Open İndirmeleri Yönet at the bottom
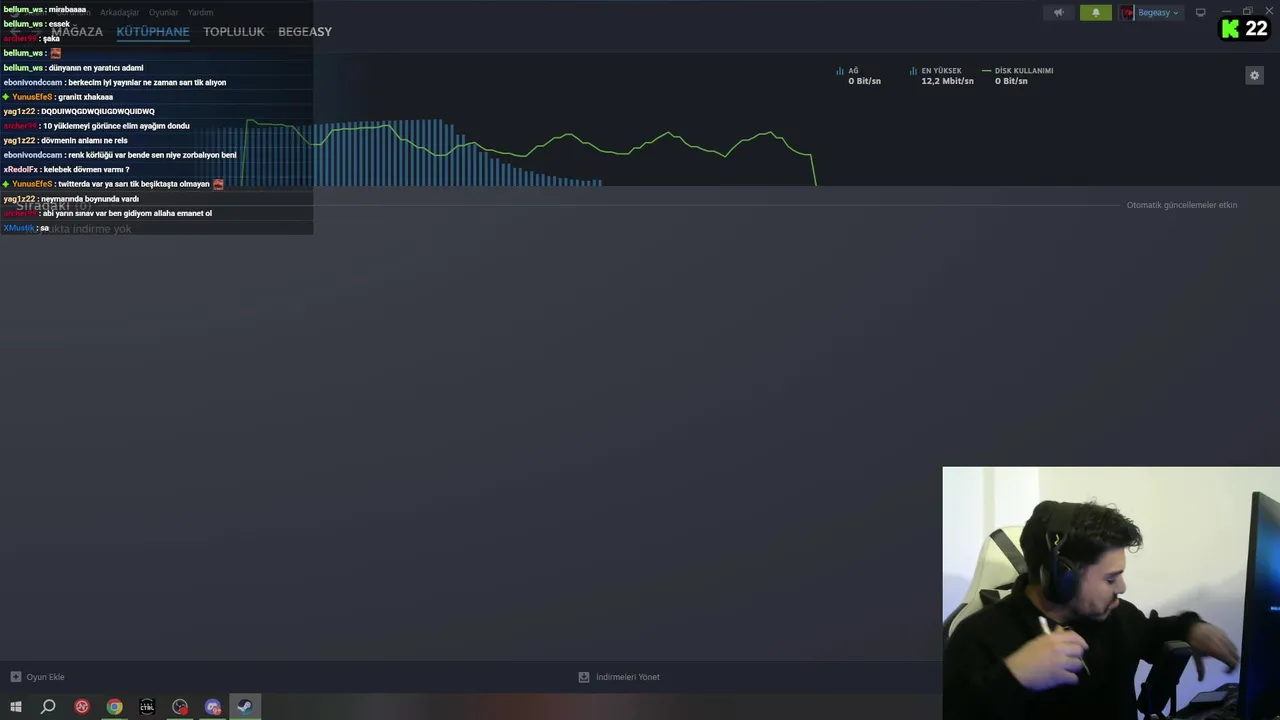 pos(619,677)
